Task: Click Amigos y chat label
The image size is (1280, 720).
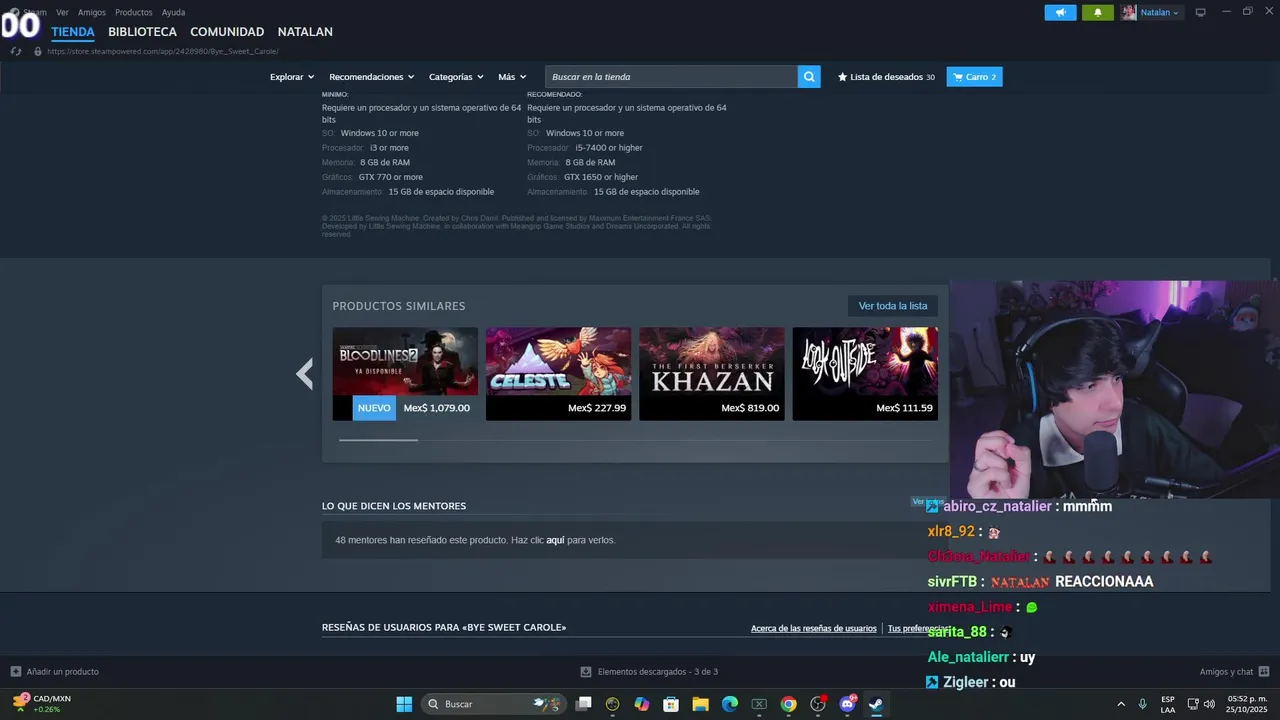Action: [x=1226, y=672]
